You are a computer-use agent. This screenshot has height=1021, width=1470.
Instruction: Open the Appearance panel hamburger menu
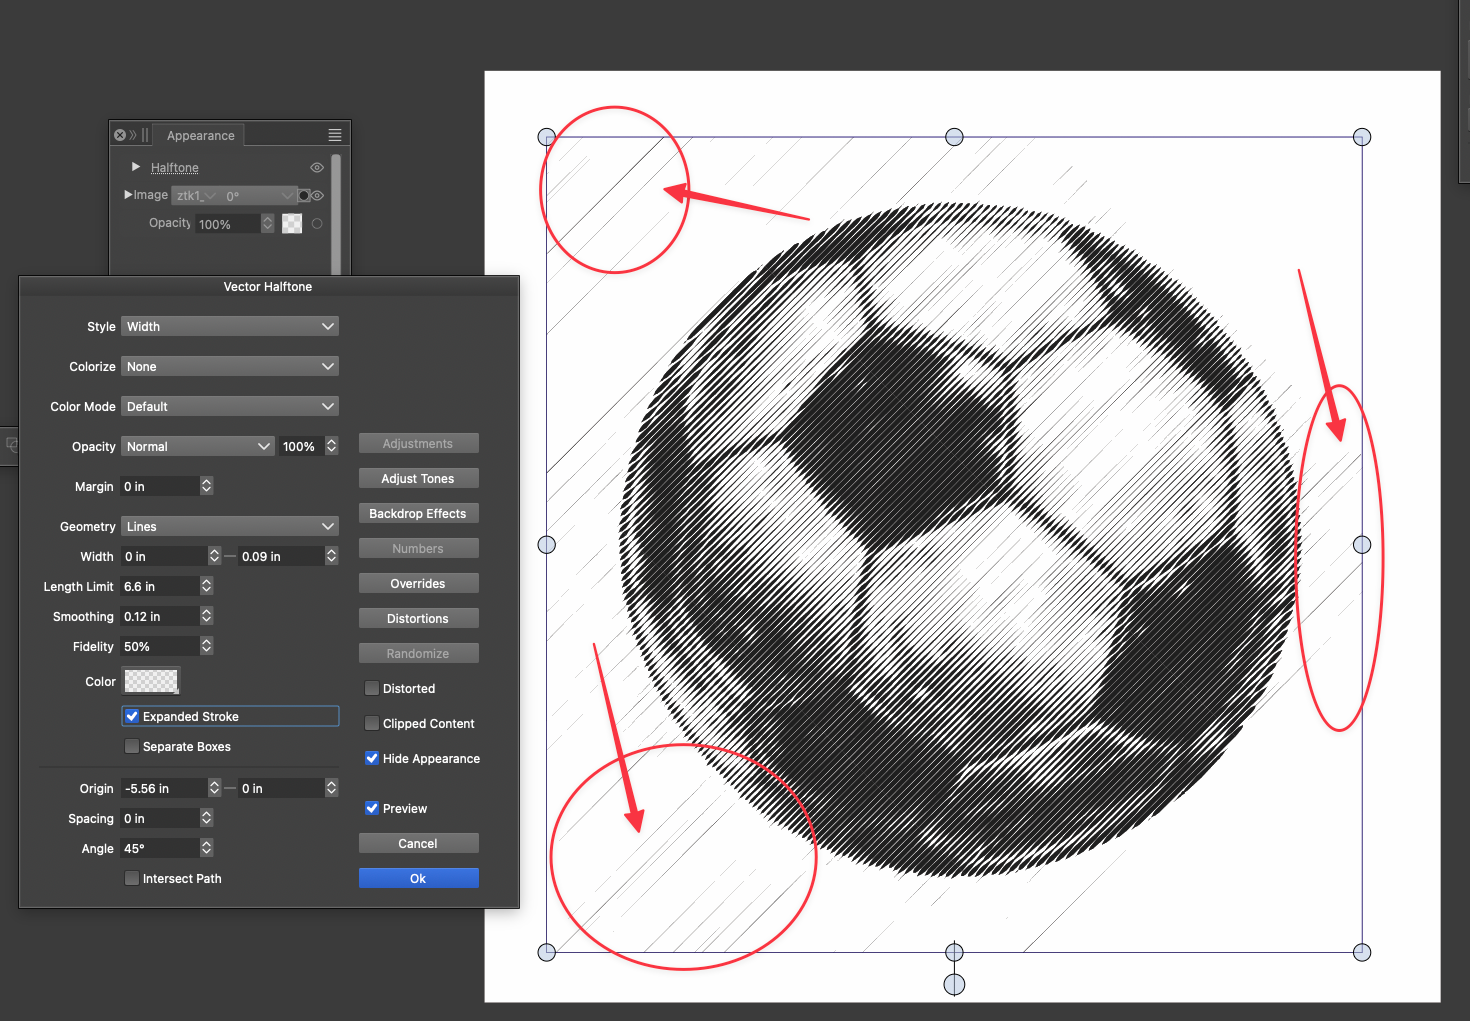coord(335,135)
